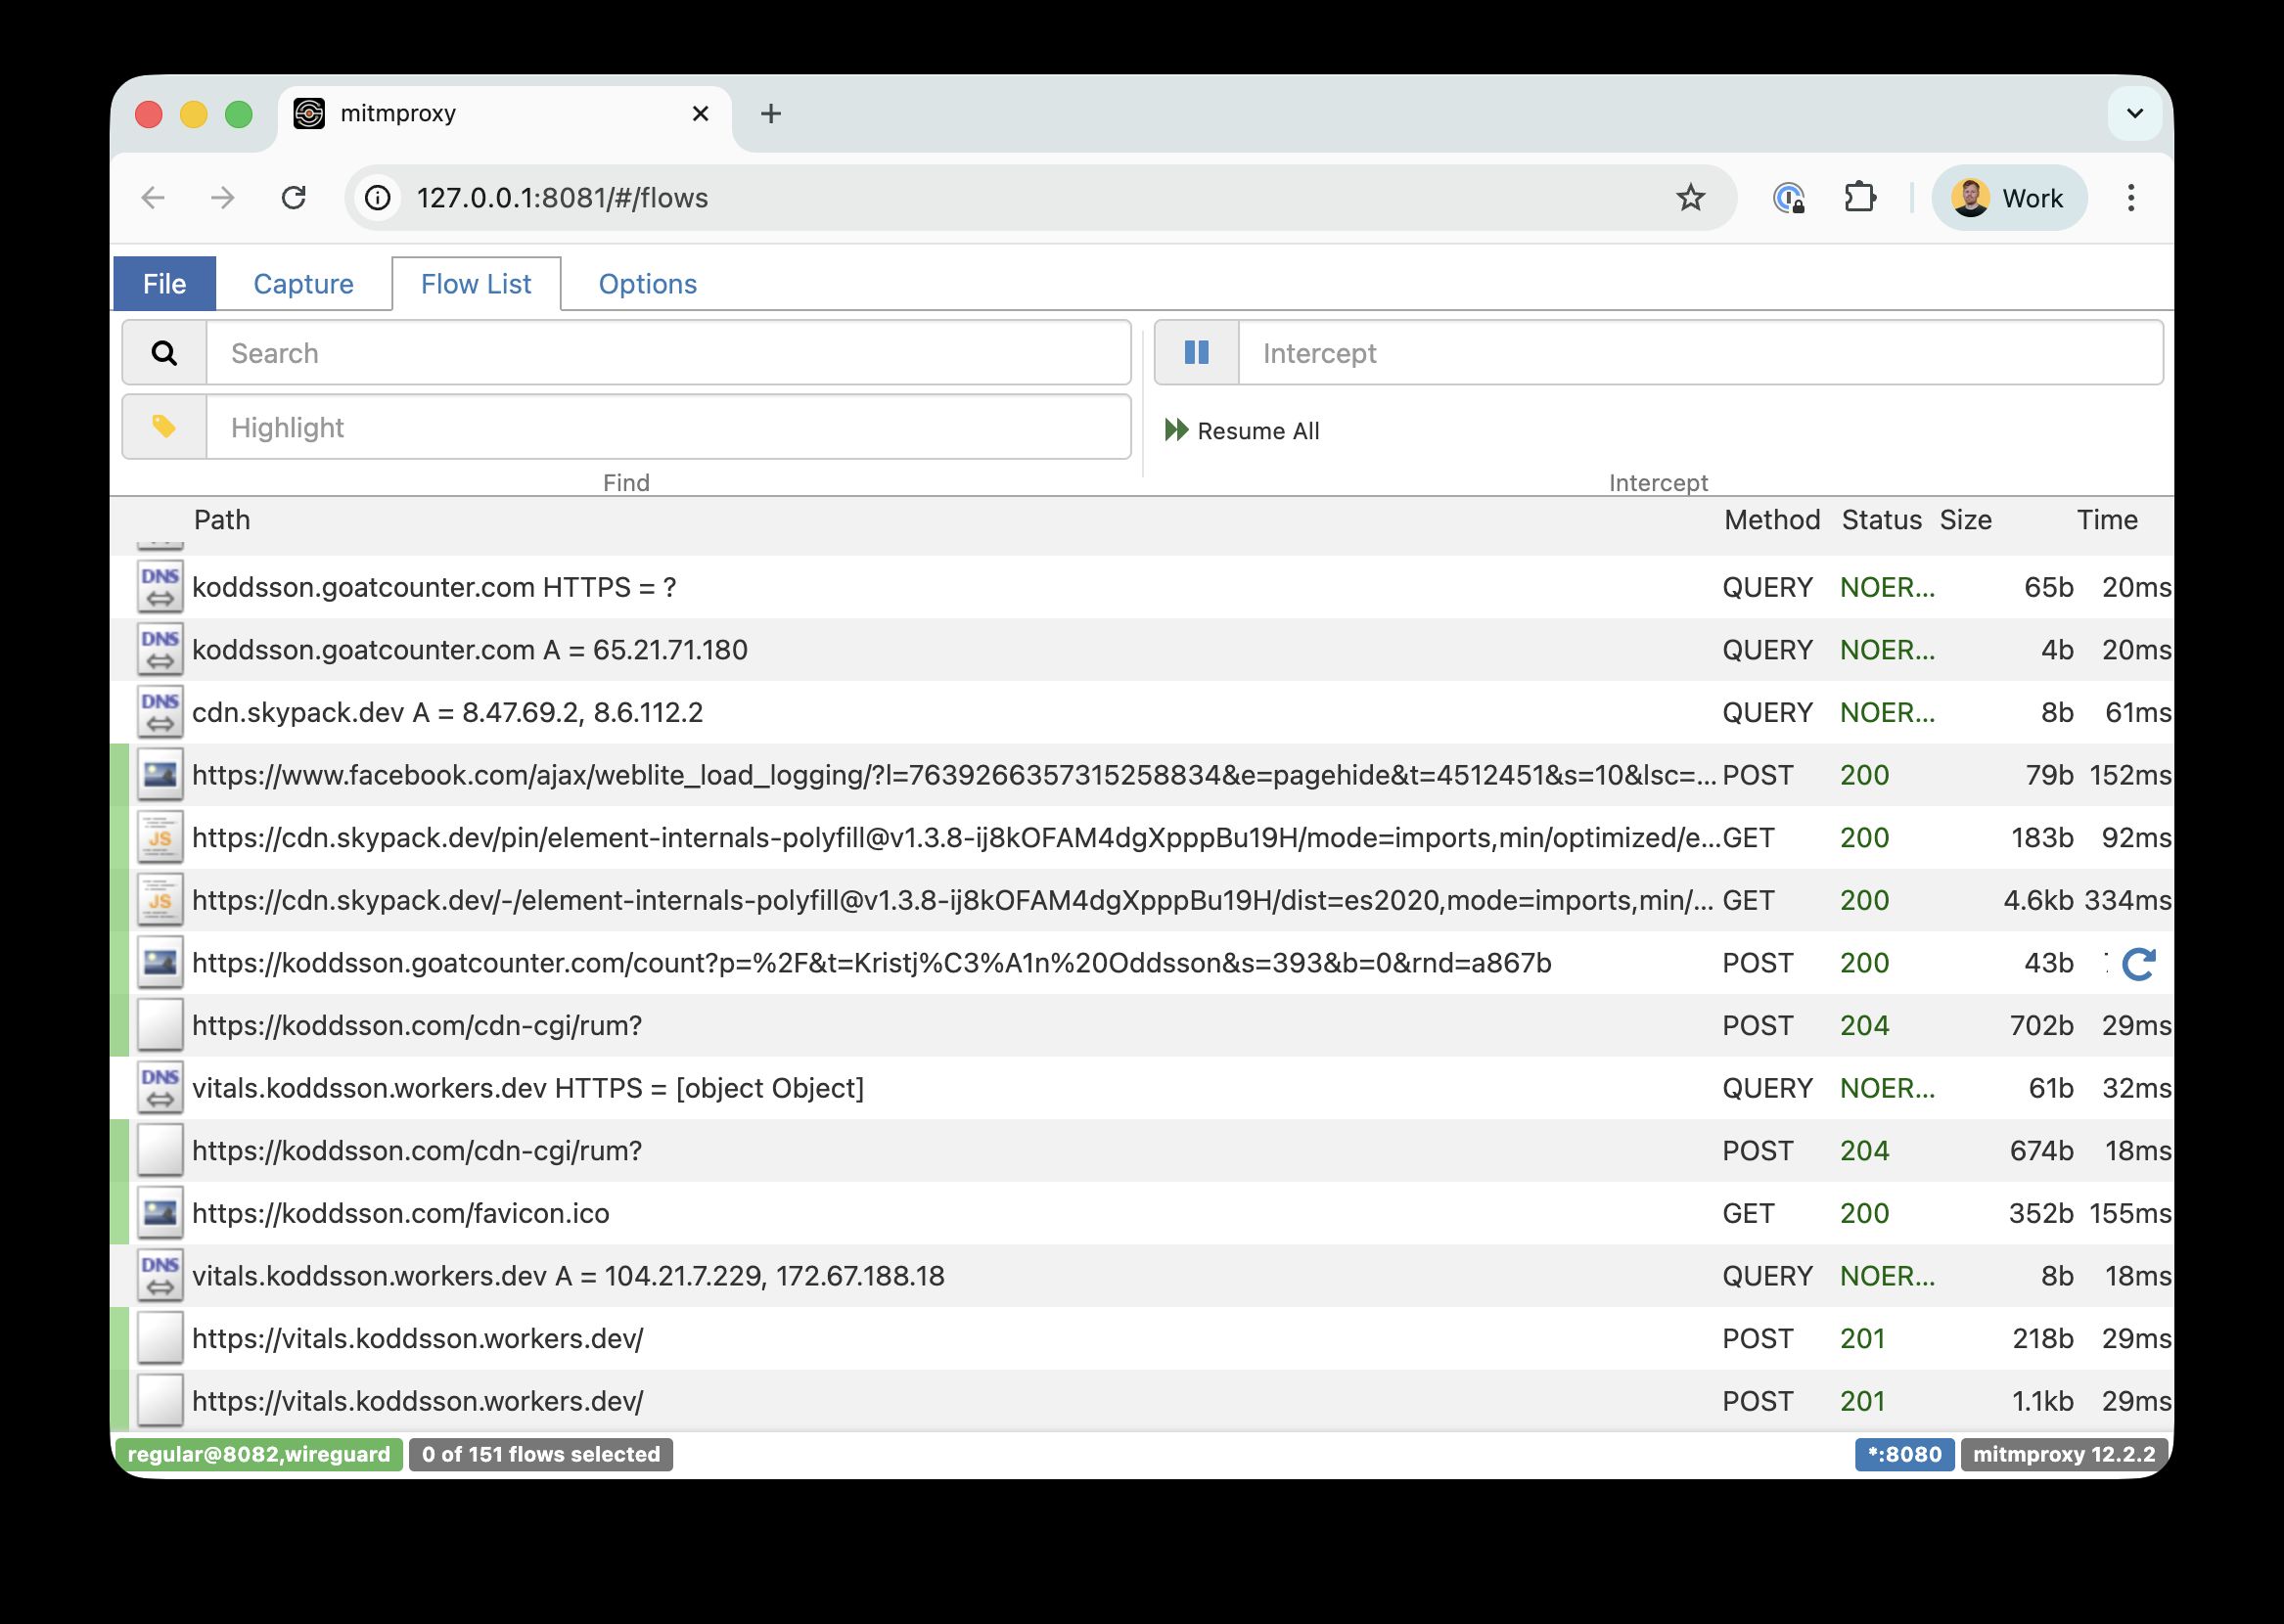The height and width of the screenshot is (1624, 2284).
Task: Close the mitmproxy browser tab
Action: pos(701,114)
